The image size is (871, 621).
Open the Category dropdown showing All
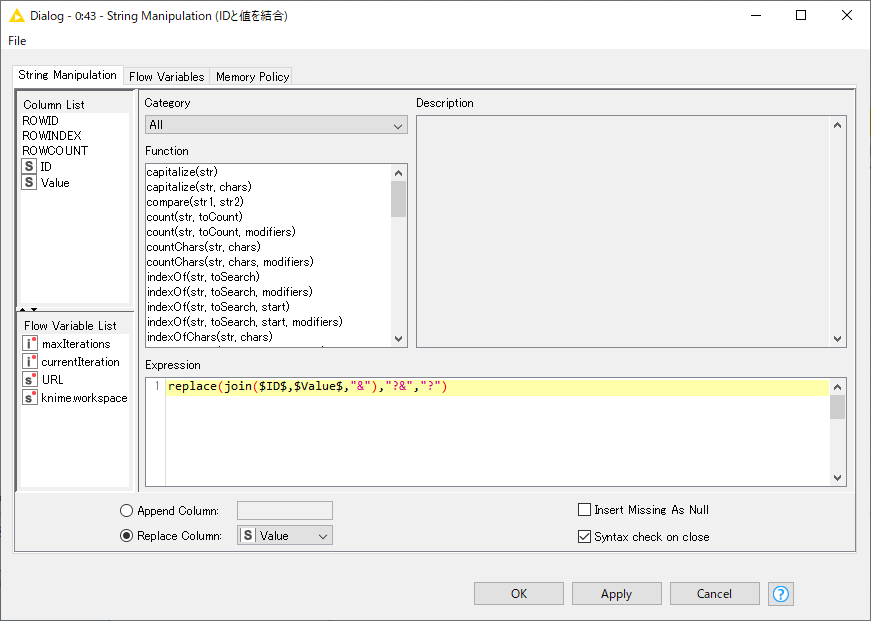(276, 125)
